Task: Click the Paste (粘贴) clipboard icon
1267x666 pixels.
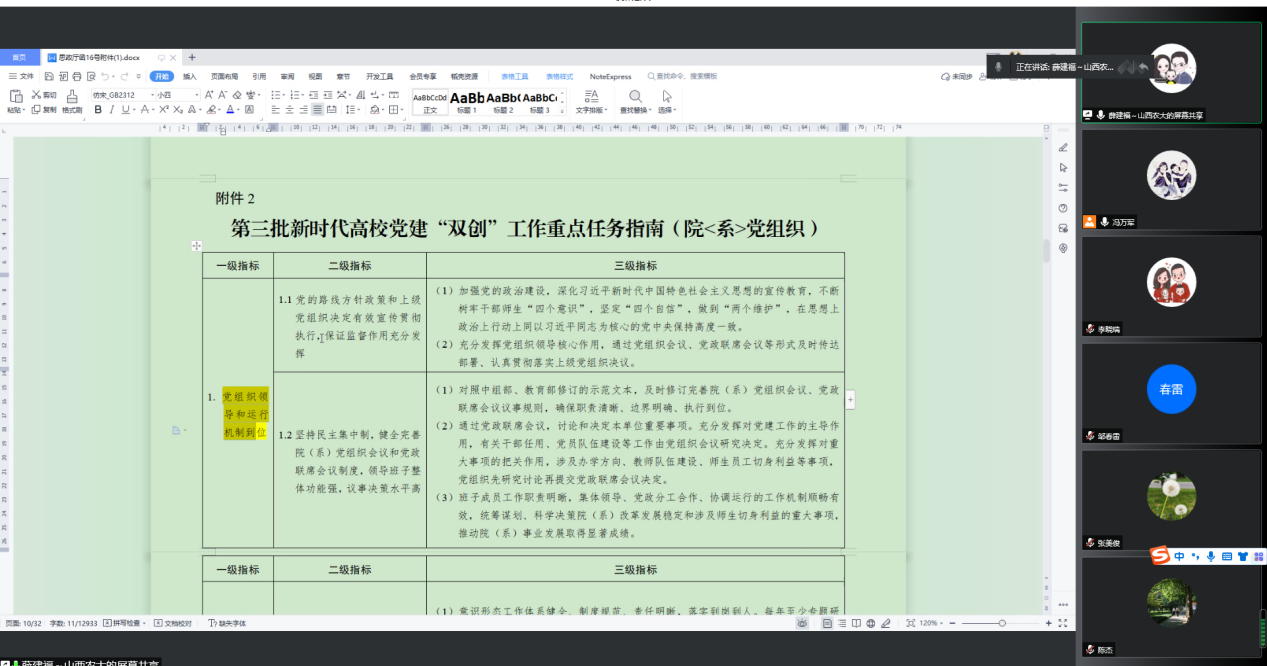Action: [x=16, y=97]
